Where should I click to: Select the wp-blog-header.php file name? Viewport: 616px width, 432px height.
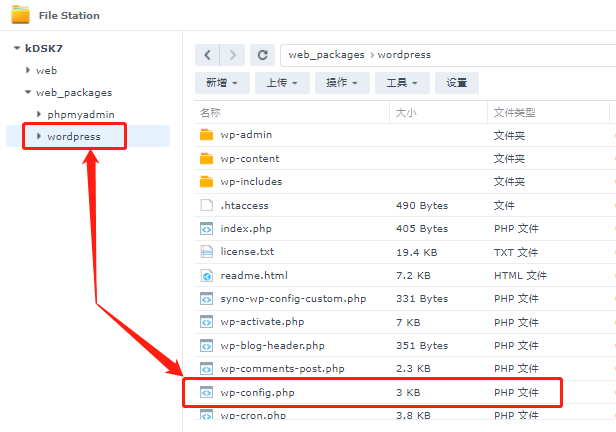pos(273,346)
